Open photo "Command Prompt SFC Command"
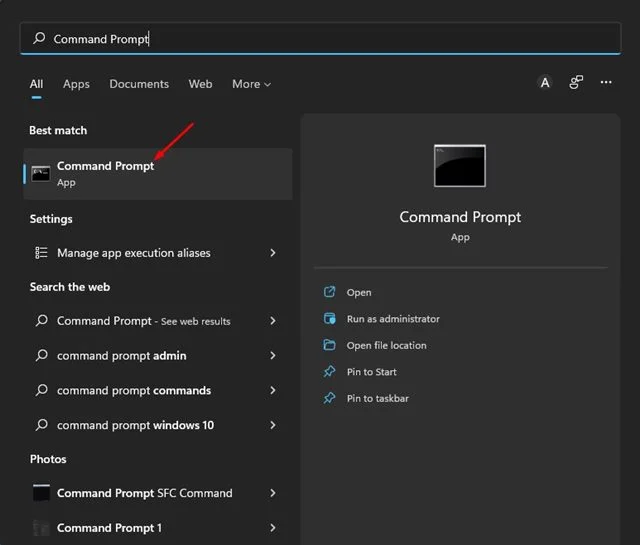 click(158, 493)
